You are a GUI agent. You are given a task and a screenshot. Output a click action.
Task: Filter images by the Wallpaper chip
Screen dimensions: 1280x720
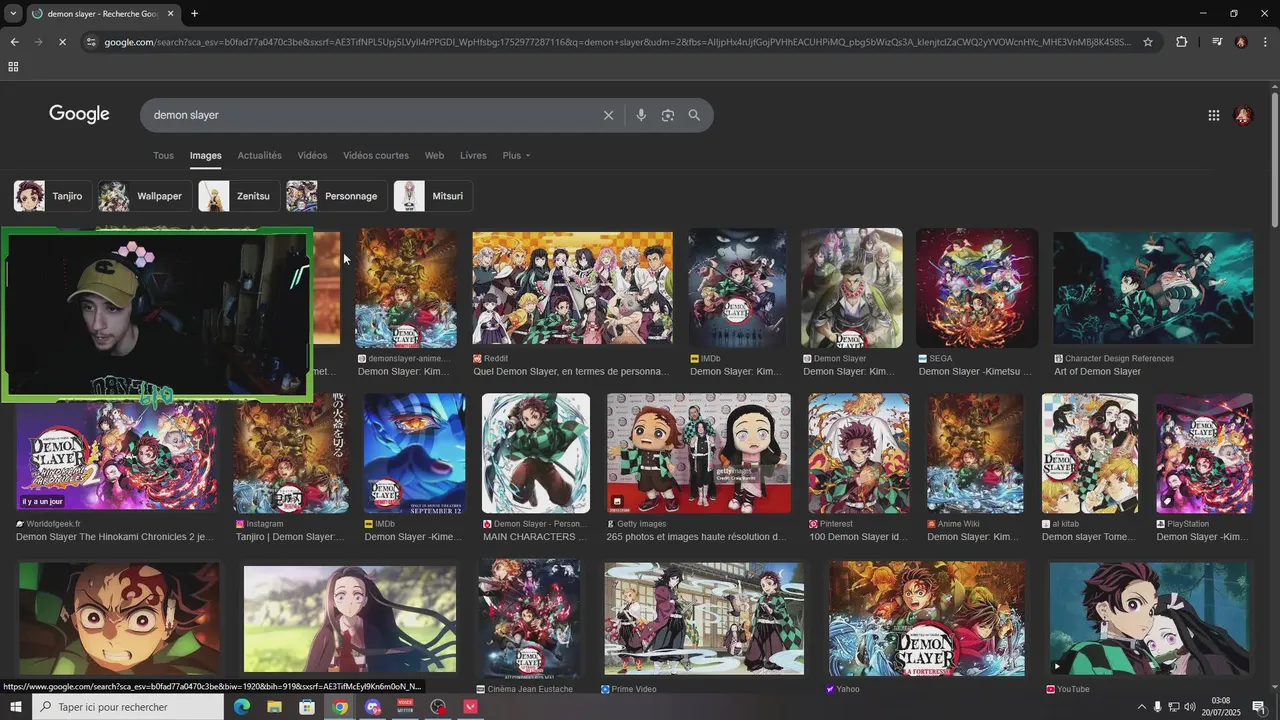point(145,196)
